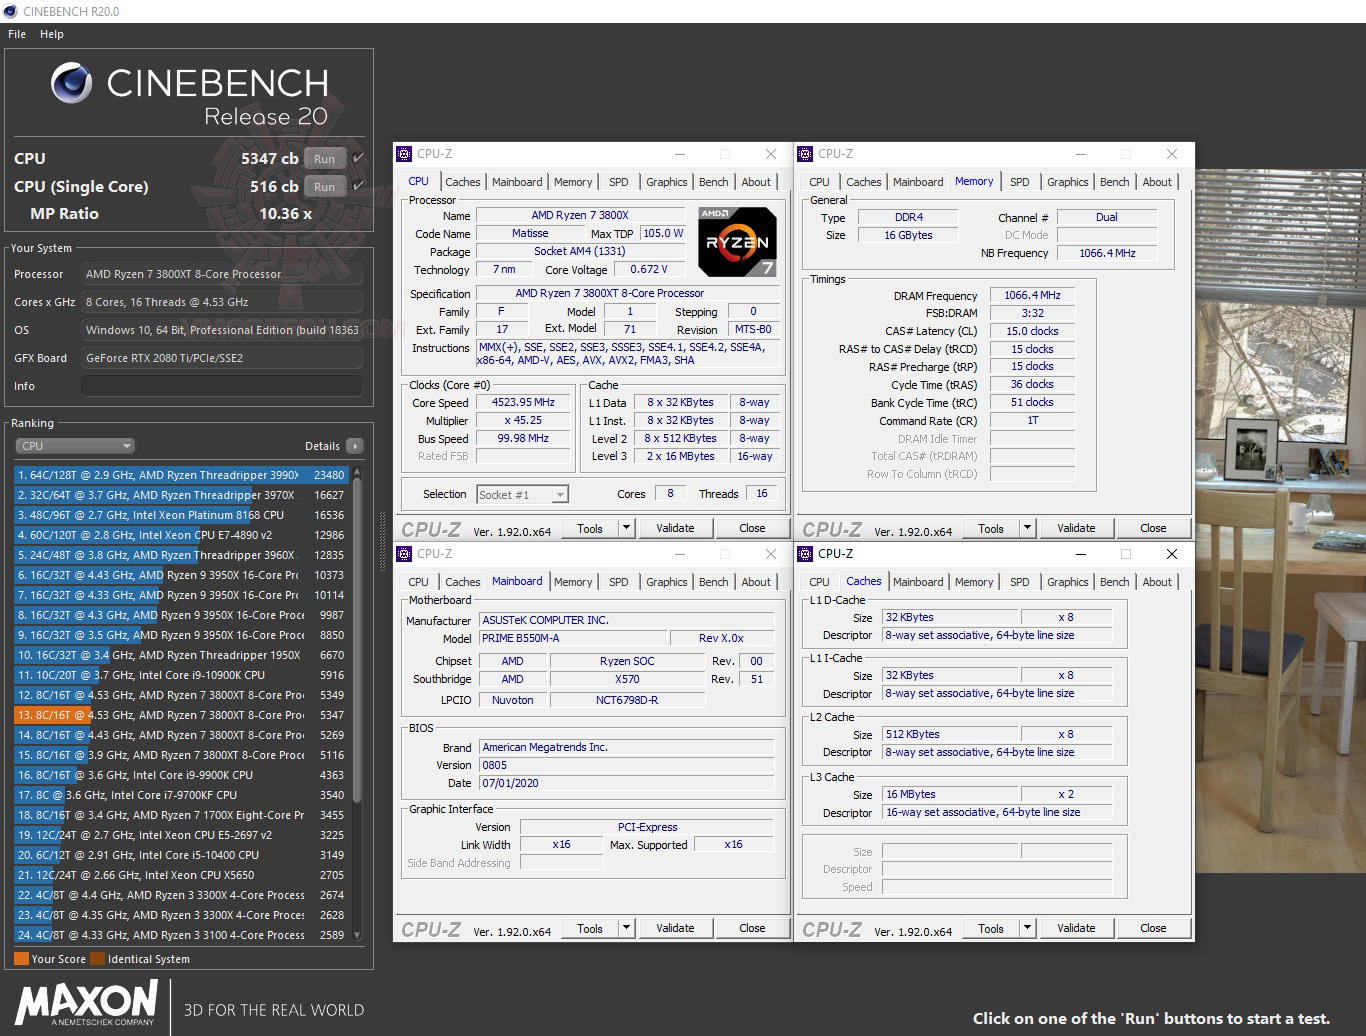The image size is (1366, 1036).
Task: Open the Ranking category dropdown showing CPU
Action: point(74,445)
